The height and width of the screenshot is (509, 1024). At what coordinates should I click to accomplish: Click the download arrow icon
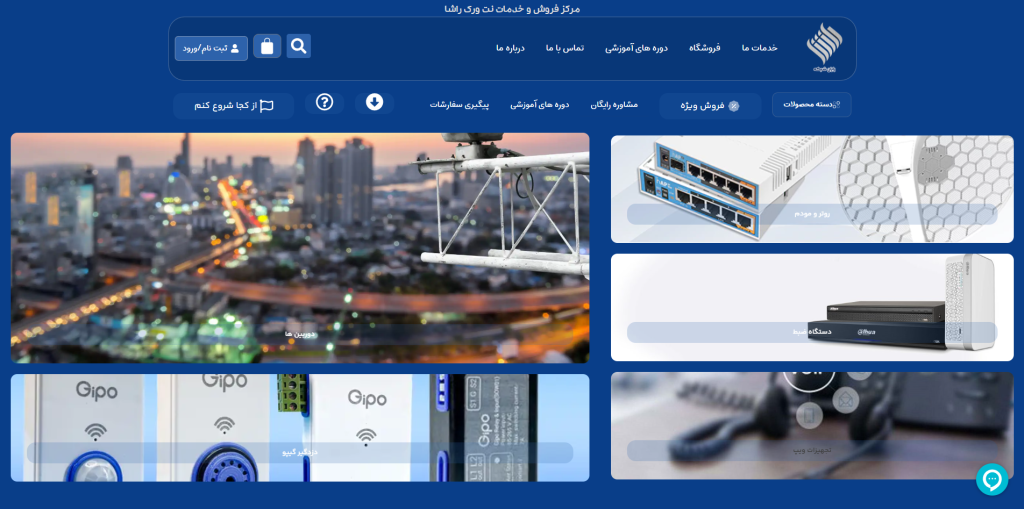374,102
